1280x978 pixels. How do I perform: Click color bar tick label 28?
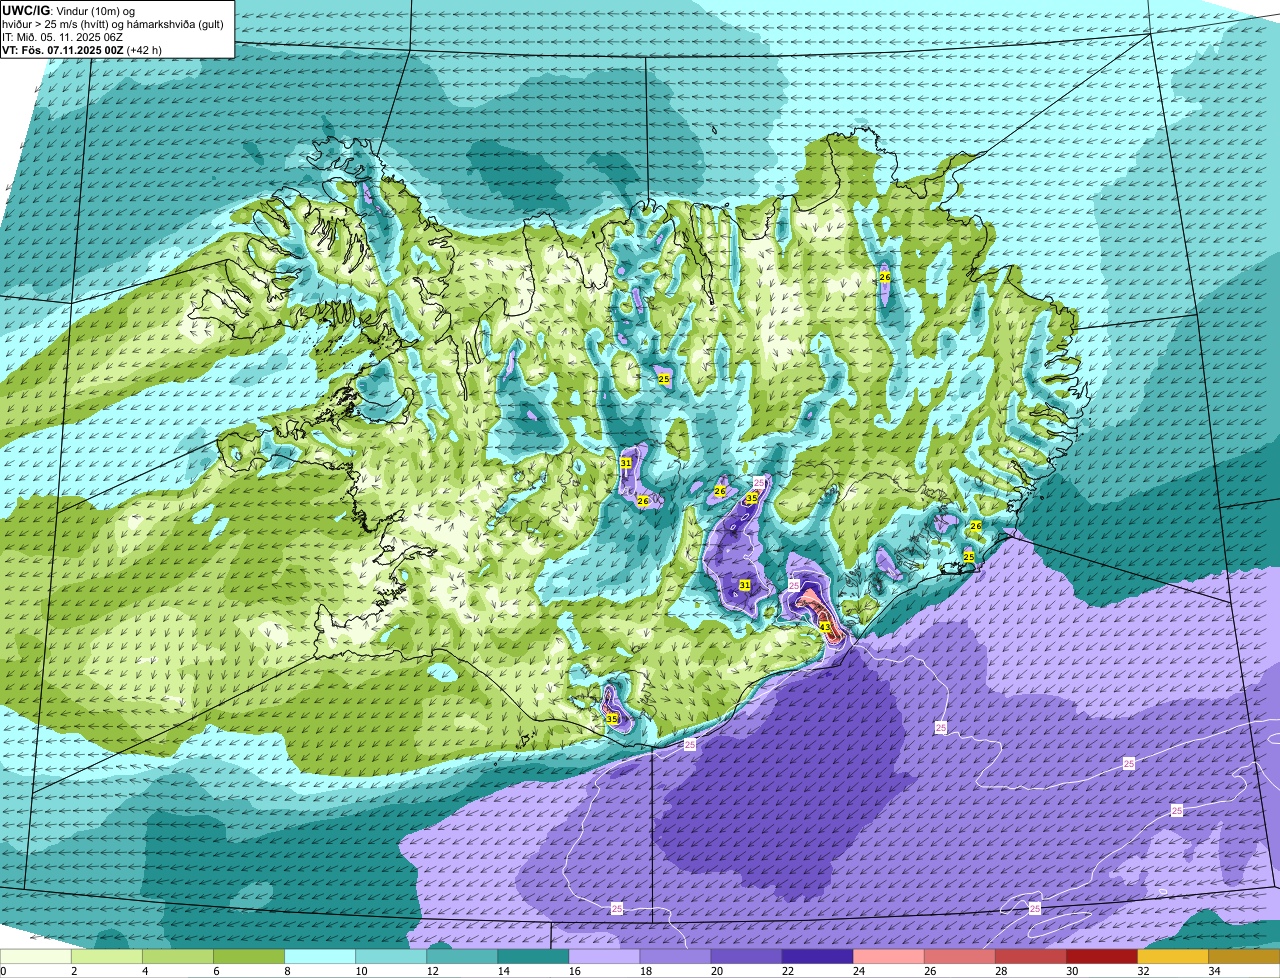click(x=1000, y=971)
